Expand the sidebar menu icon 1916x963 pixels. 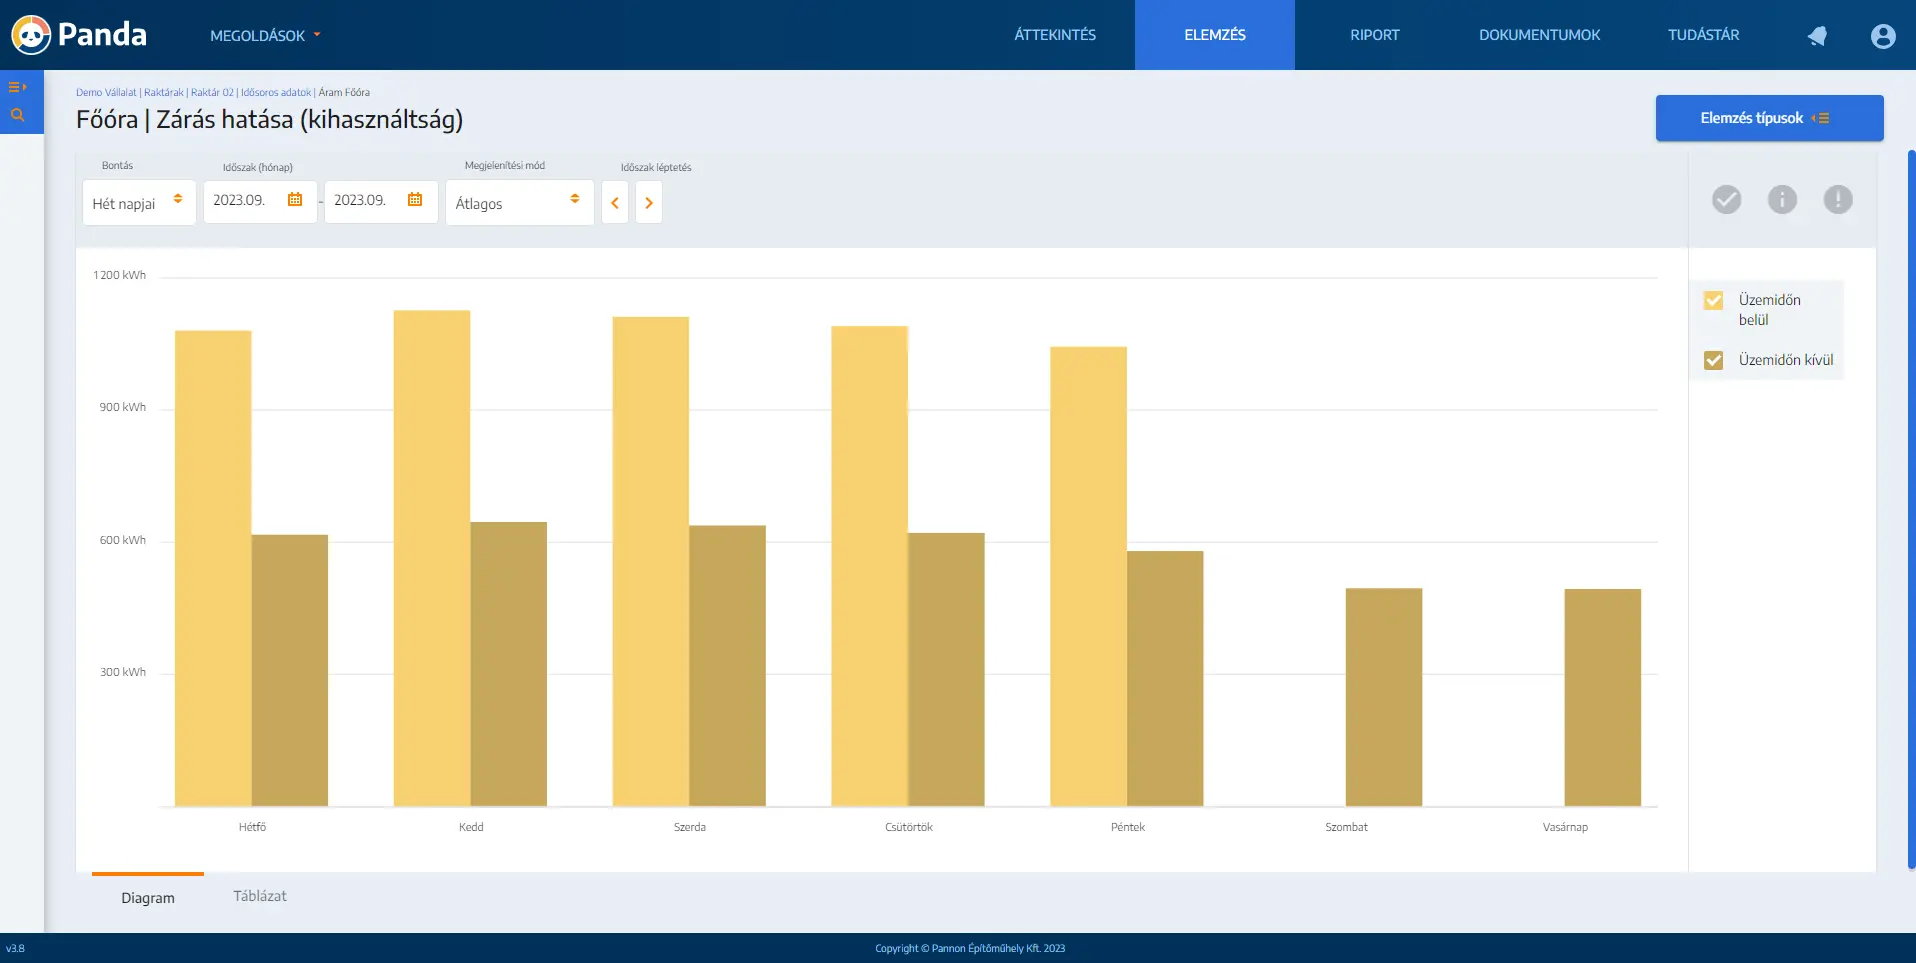[17, 87]
